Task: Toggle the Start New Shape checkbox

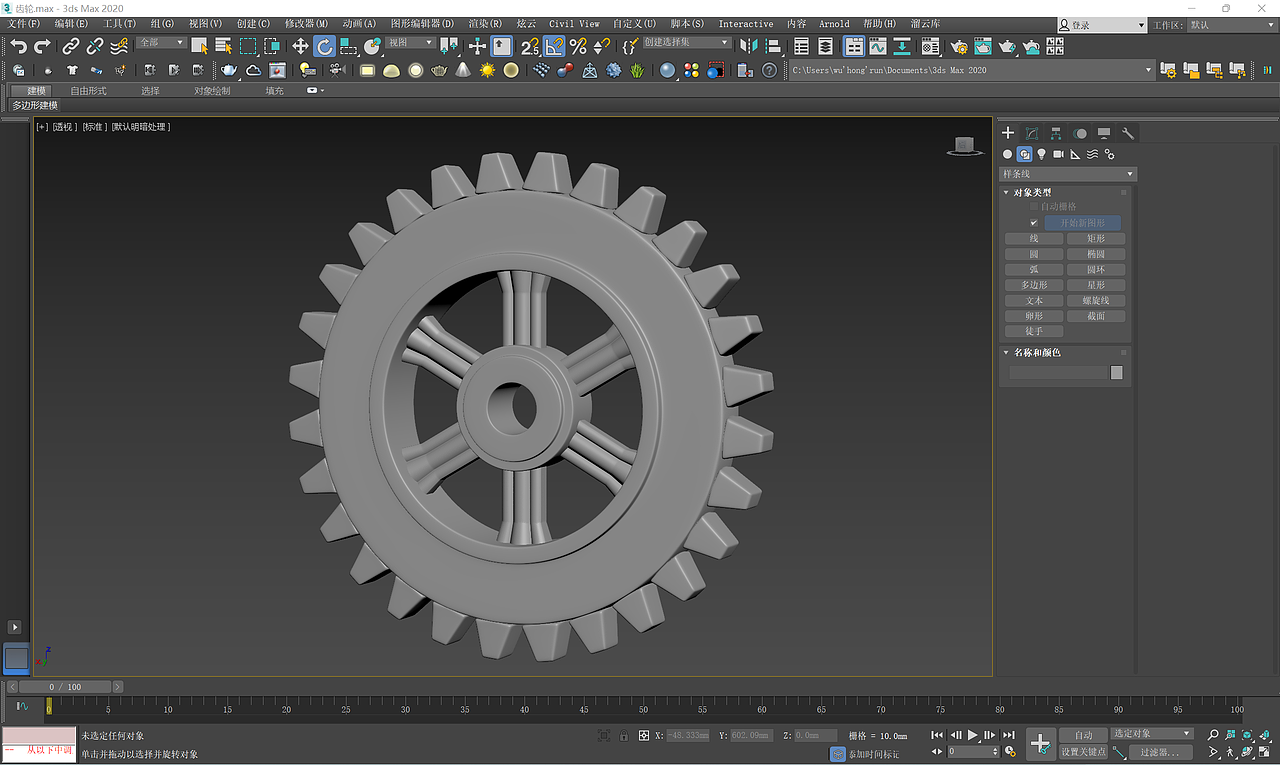Action: (x=1034, y=223)
